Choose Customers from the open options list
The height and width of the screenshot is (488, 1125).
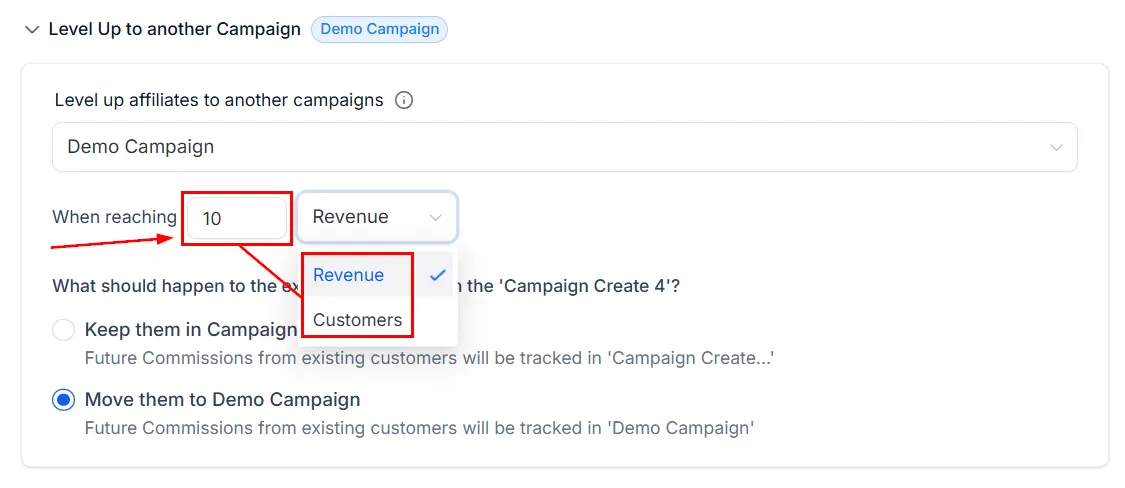[x=357, y=319]
